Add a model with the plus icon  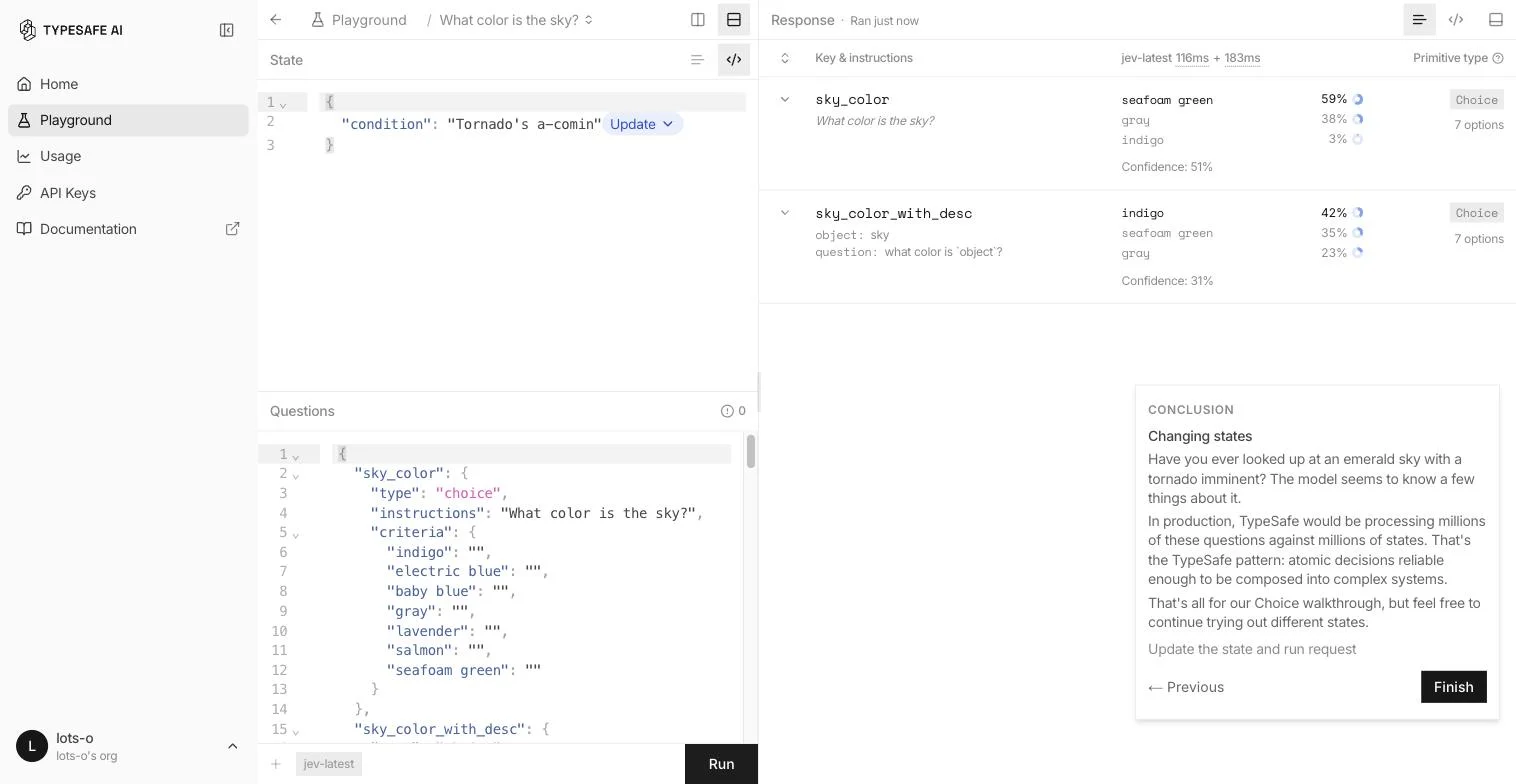tap(276, 764)
